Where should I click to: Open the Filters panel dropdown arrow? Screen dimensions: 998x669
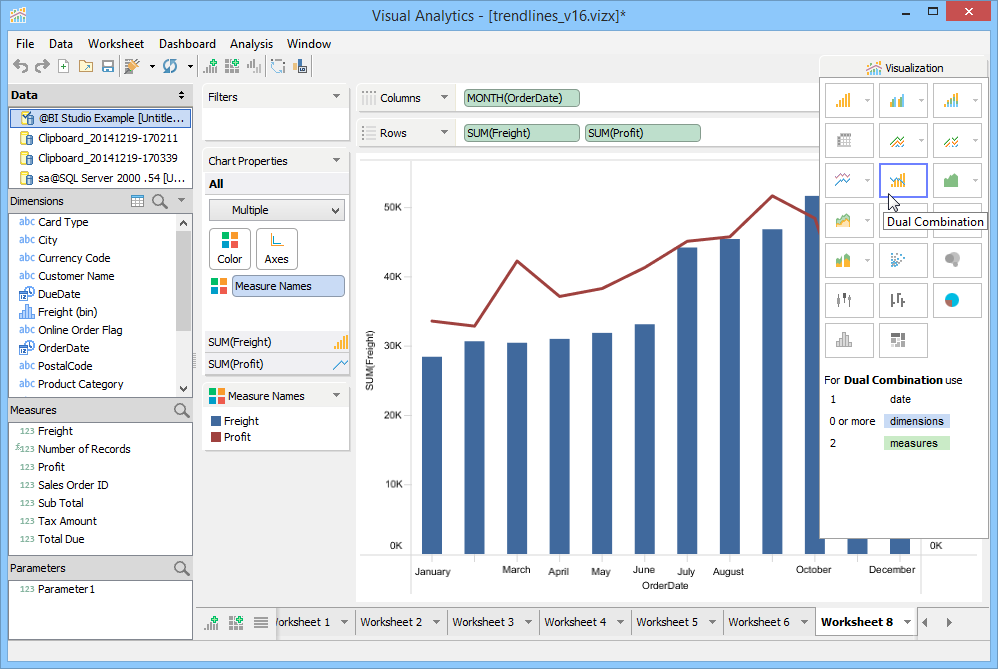point(337,97)
